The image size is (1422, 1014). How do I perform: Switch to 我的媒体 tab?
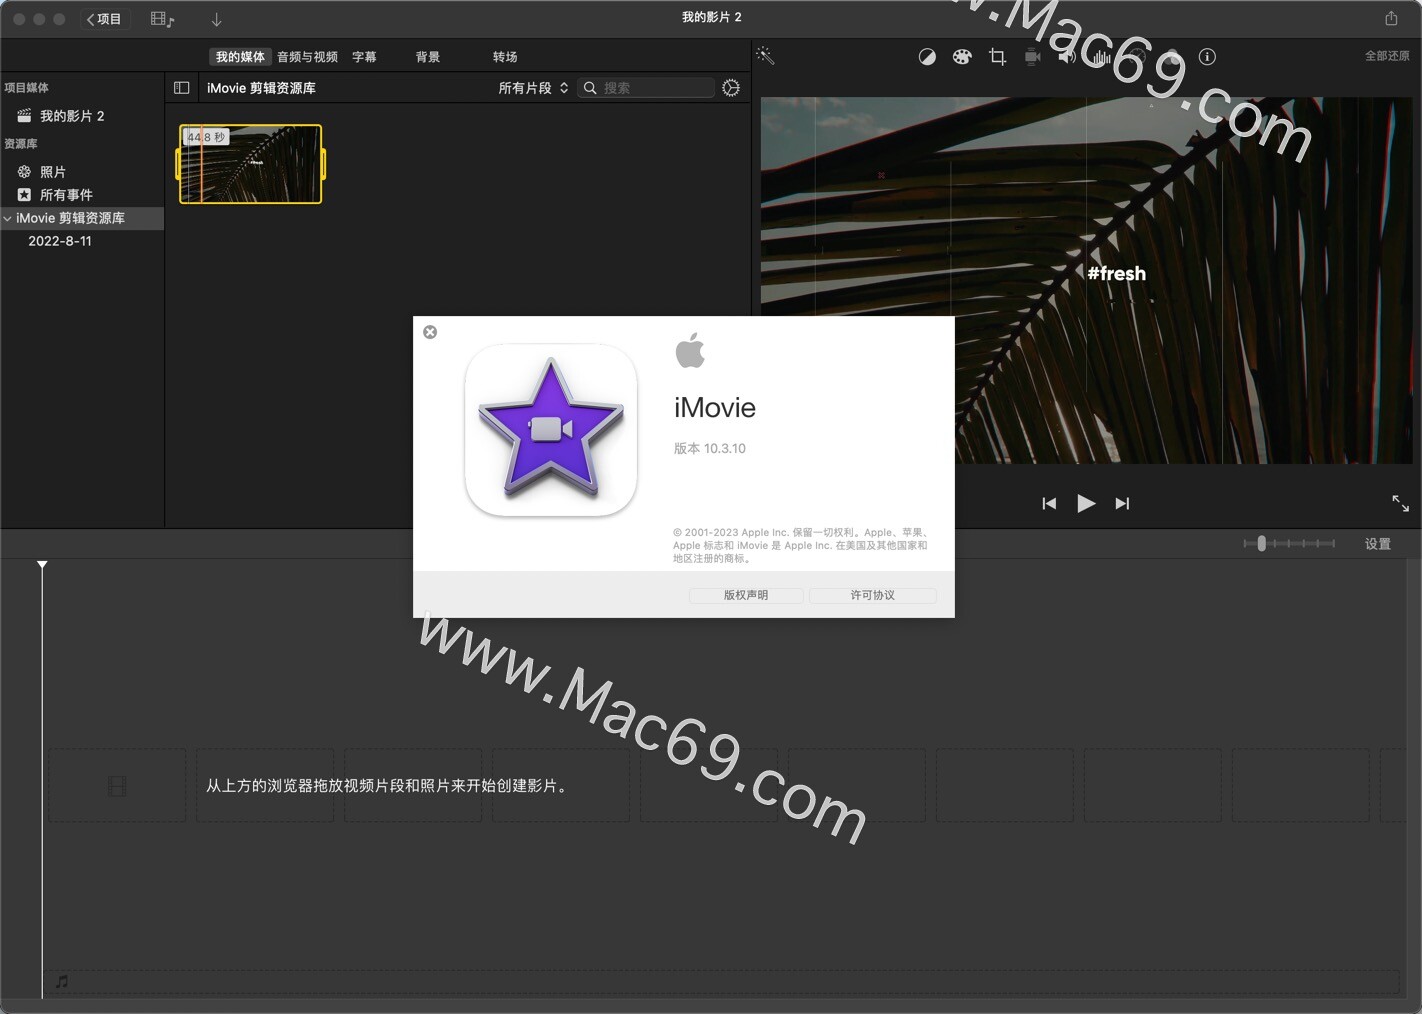coord(240,57)
